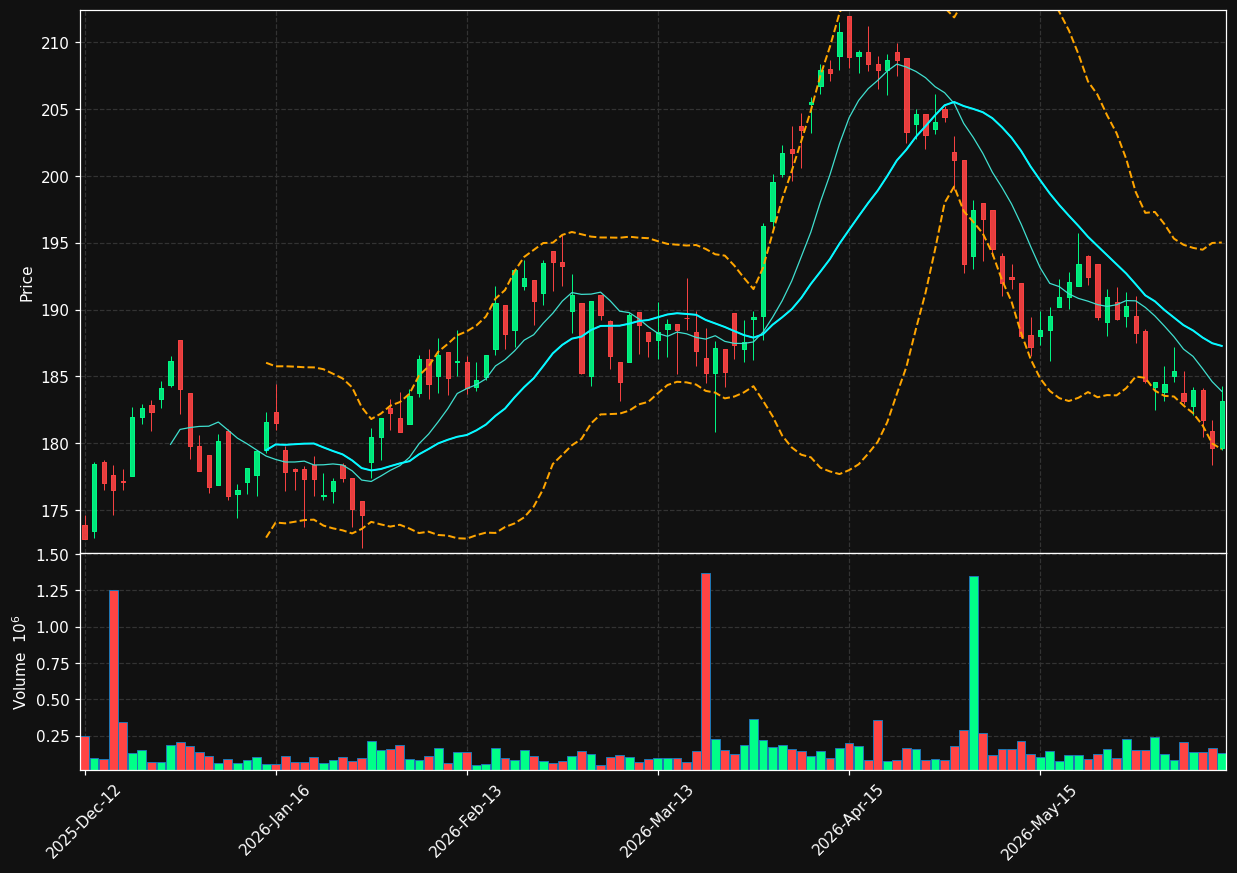
Task: Click the 195 price axis label
Action: 56,244
